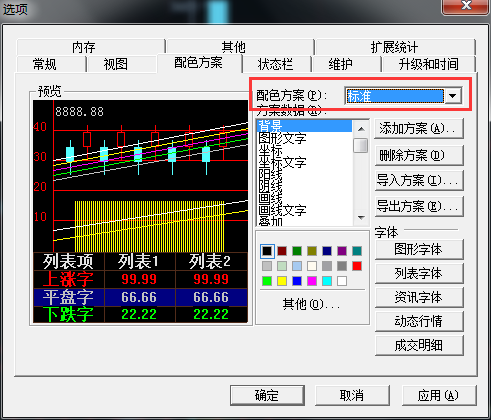This screenshot has width=491, height=420.
Task: Pick the light blue swatch
Action: coord(297,266)
